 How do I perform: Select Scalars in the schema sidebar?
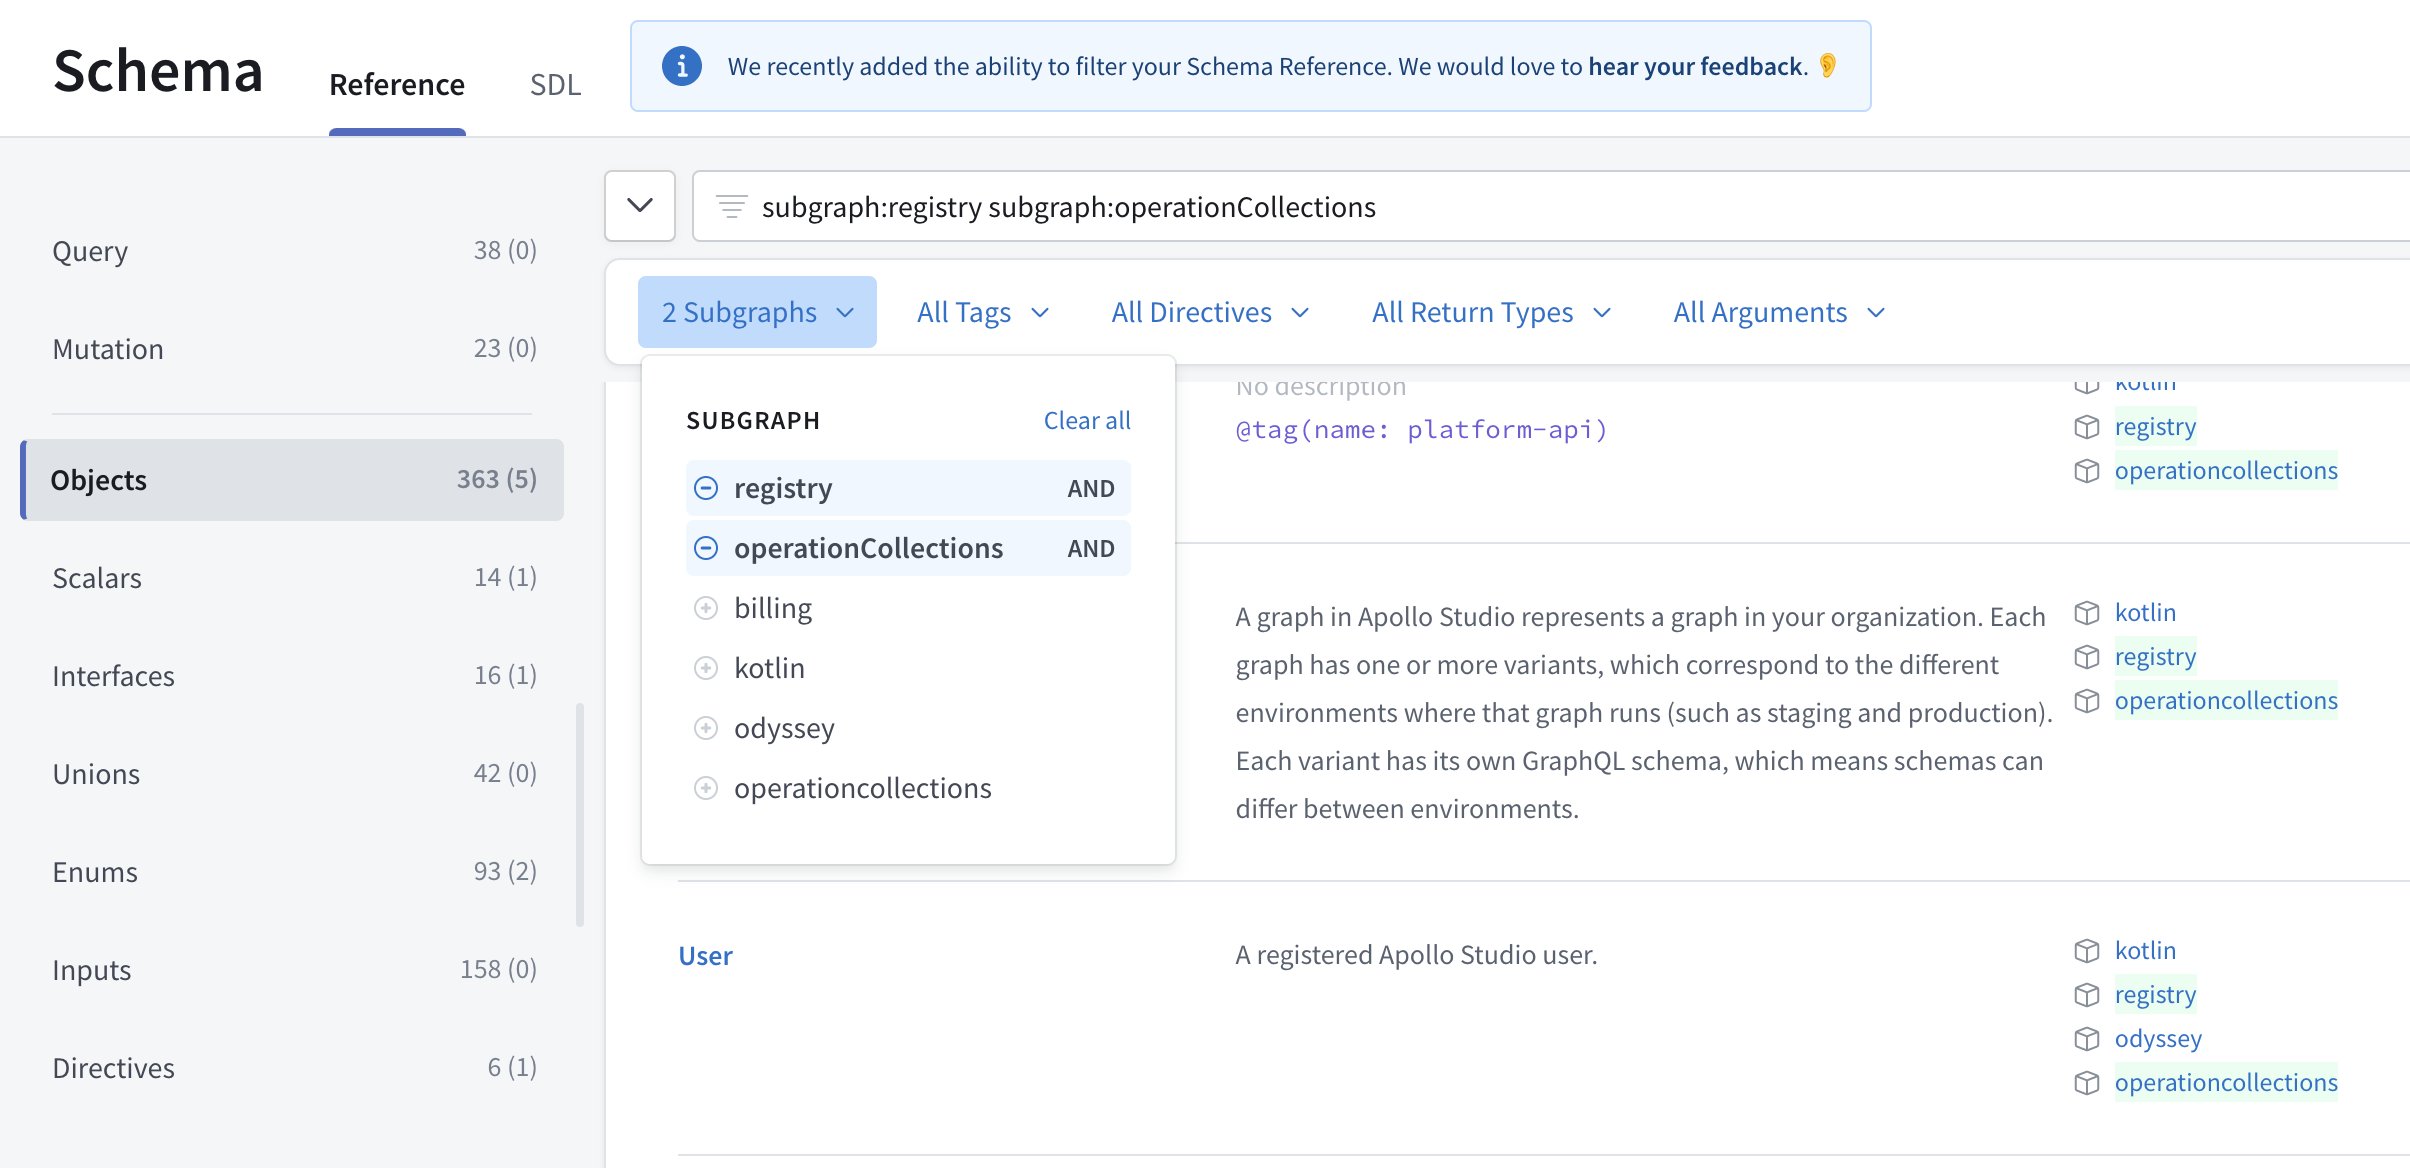[x=294, y=578]
